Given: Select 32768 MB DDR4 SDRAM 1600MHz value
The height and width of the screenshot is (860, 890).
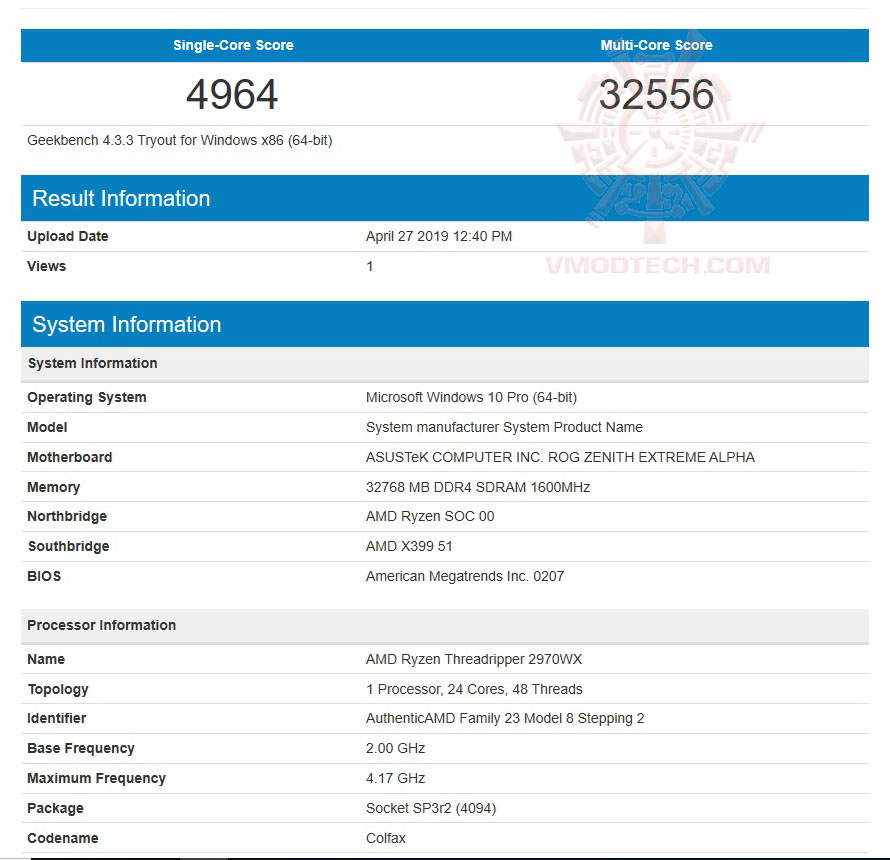Looking at the screenshot, I should point(478,488).
